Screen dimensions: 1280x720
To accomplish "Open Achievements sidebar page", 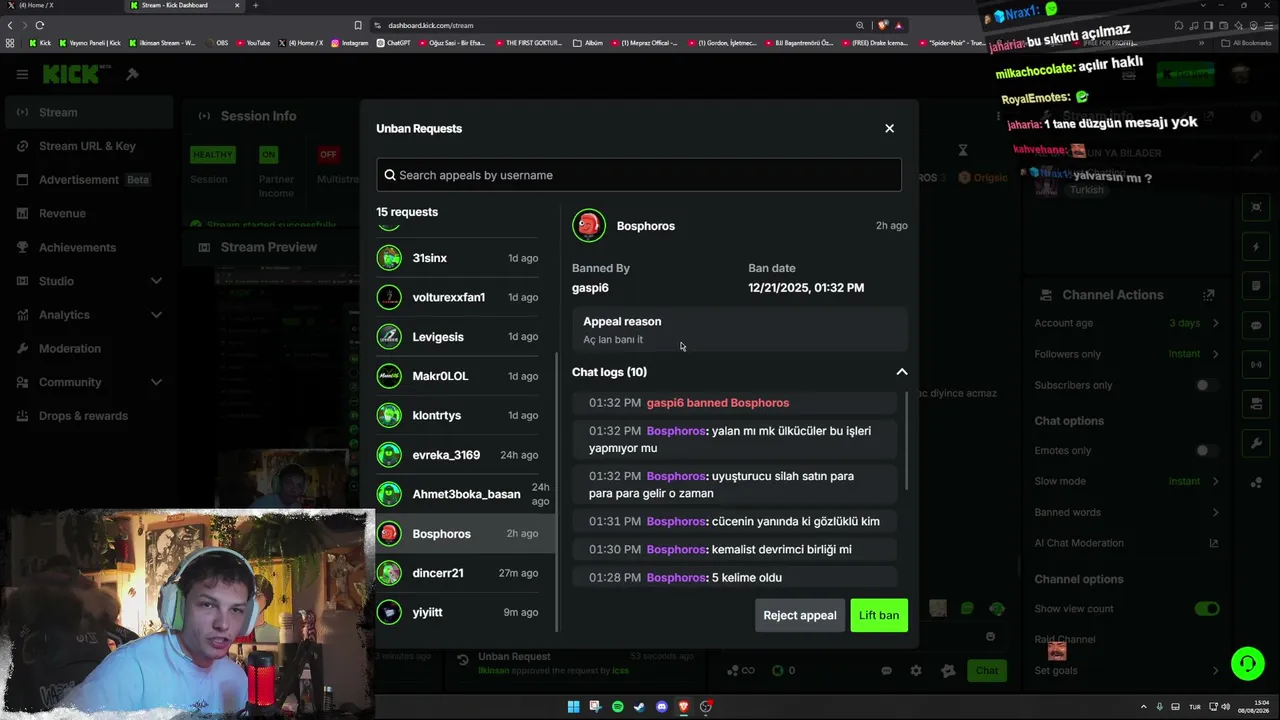I will [88, 247].
